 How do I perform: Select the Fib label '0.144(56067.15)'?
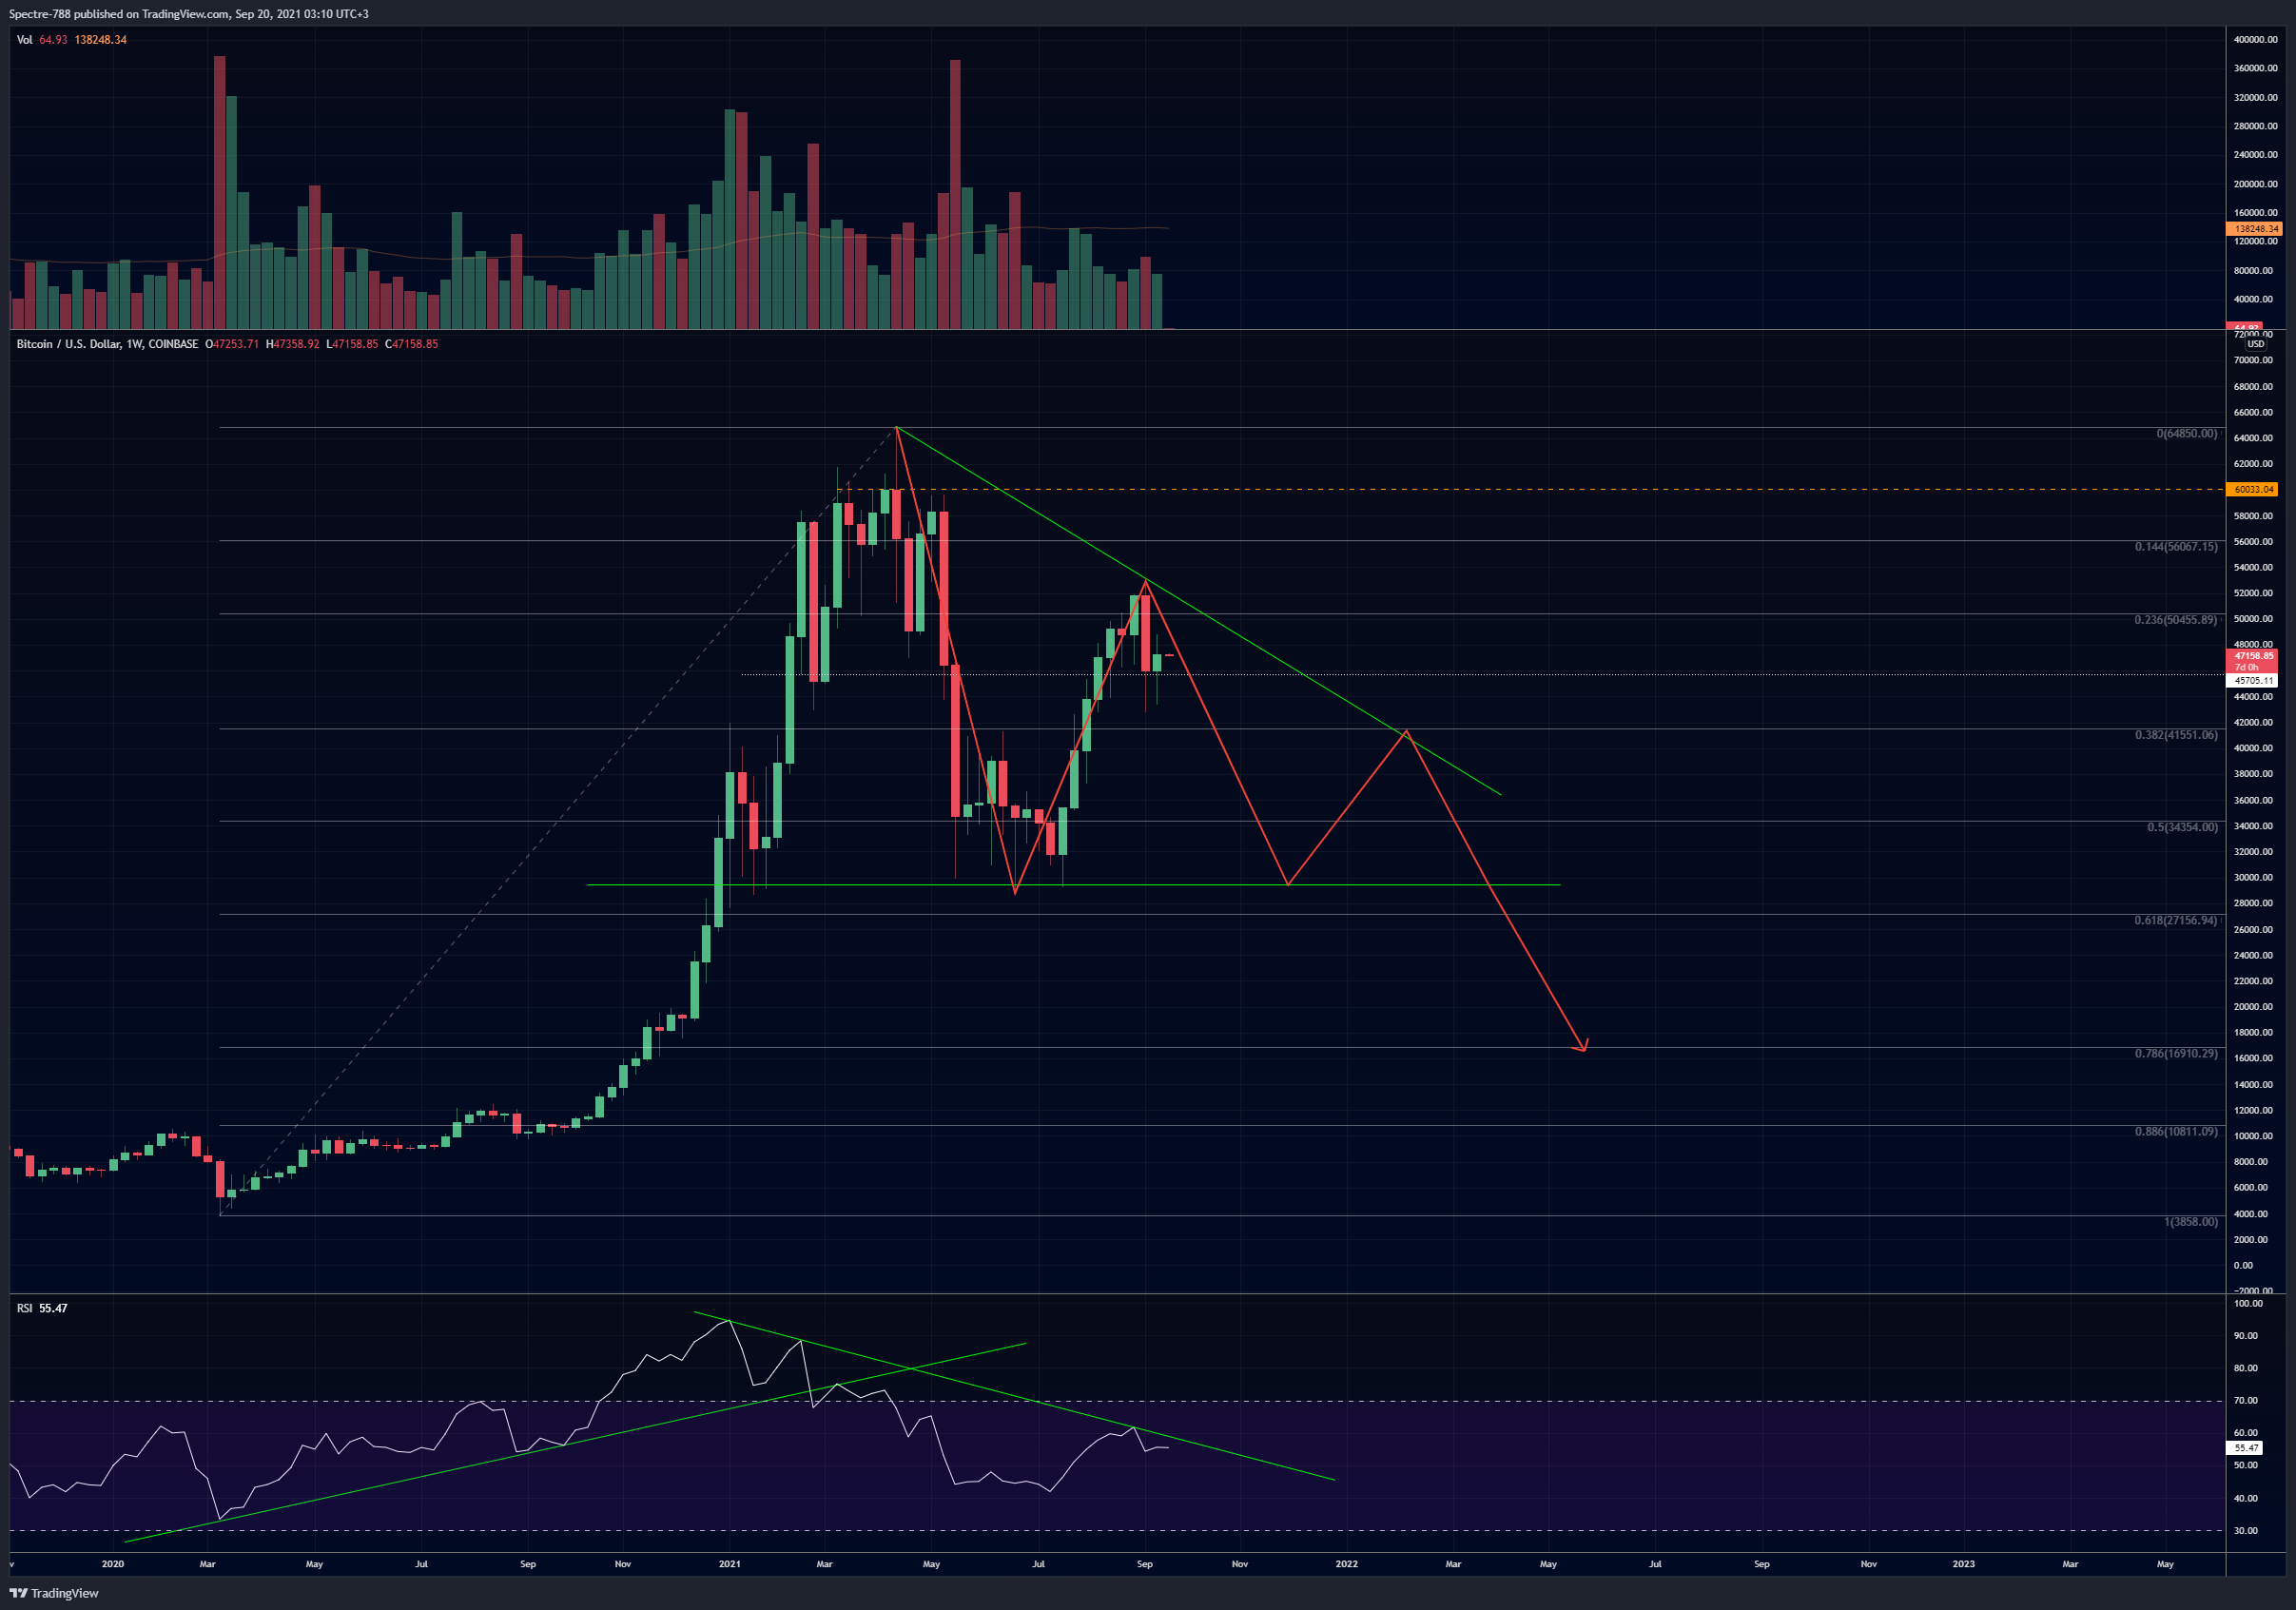click(2176, 547)
